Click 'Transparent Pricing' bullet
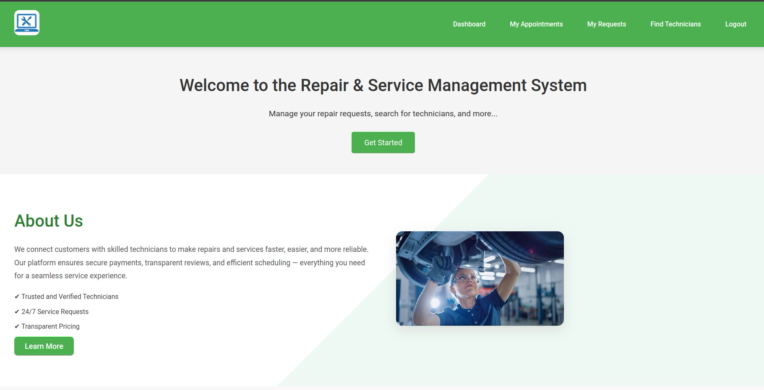764x390 pixels. [47, 327]
